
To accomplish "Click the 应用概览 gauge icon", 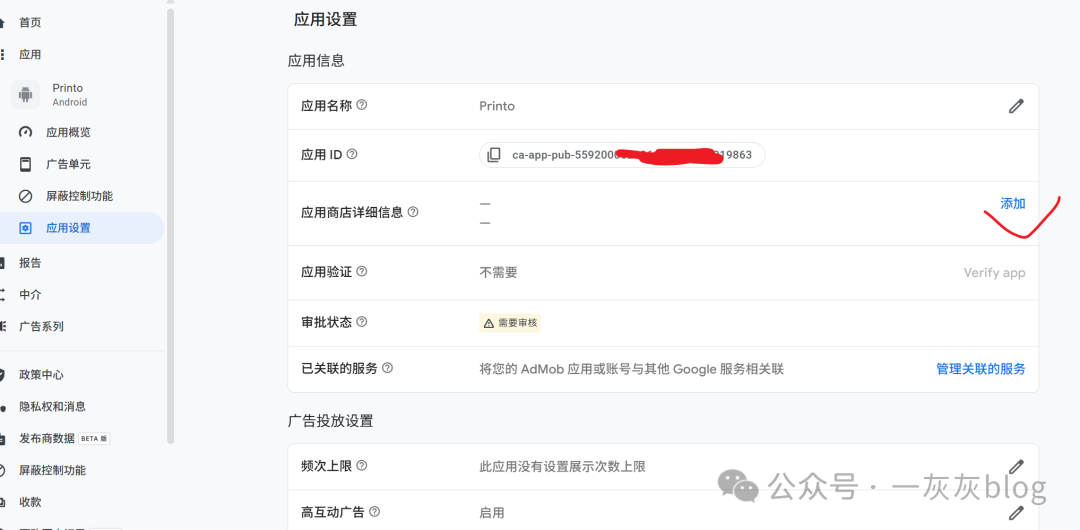I will 25,132.
